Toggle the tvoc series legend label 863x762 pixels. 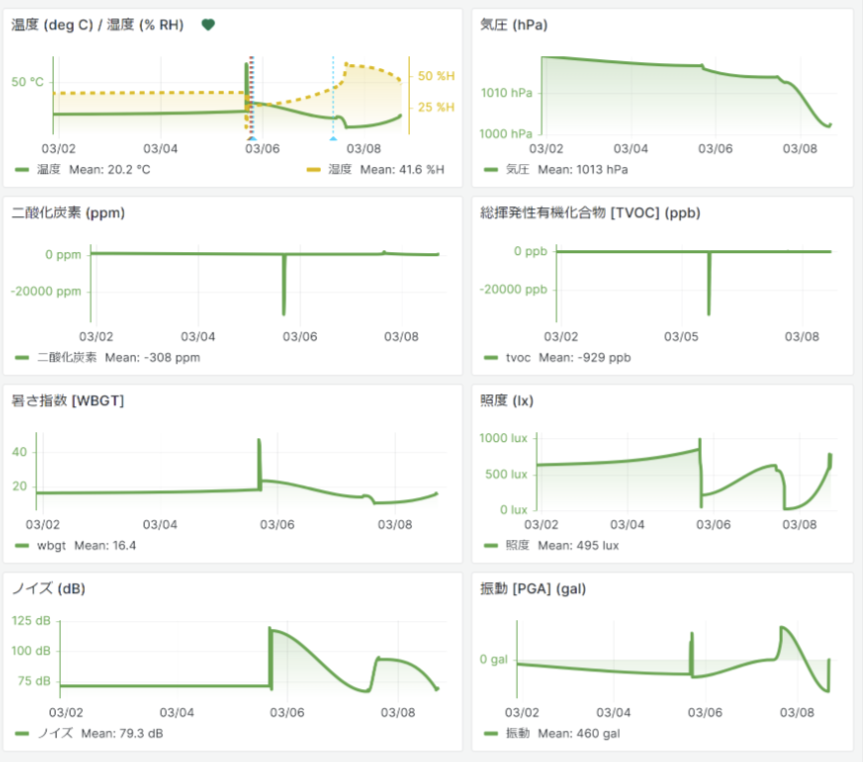(518, 357)
